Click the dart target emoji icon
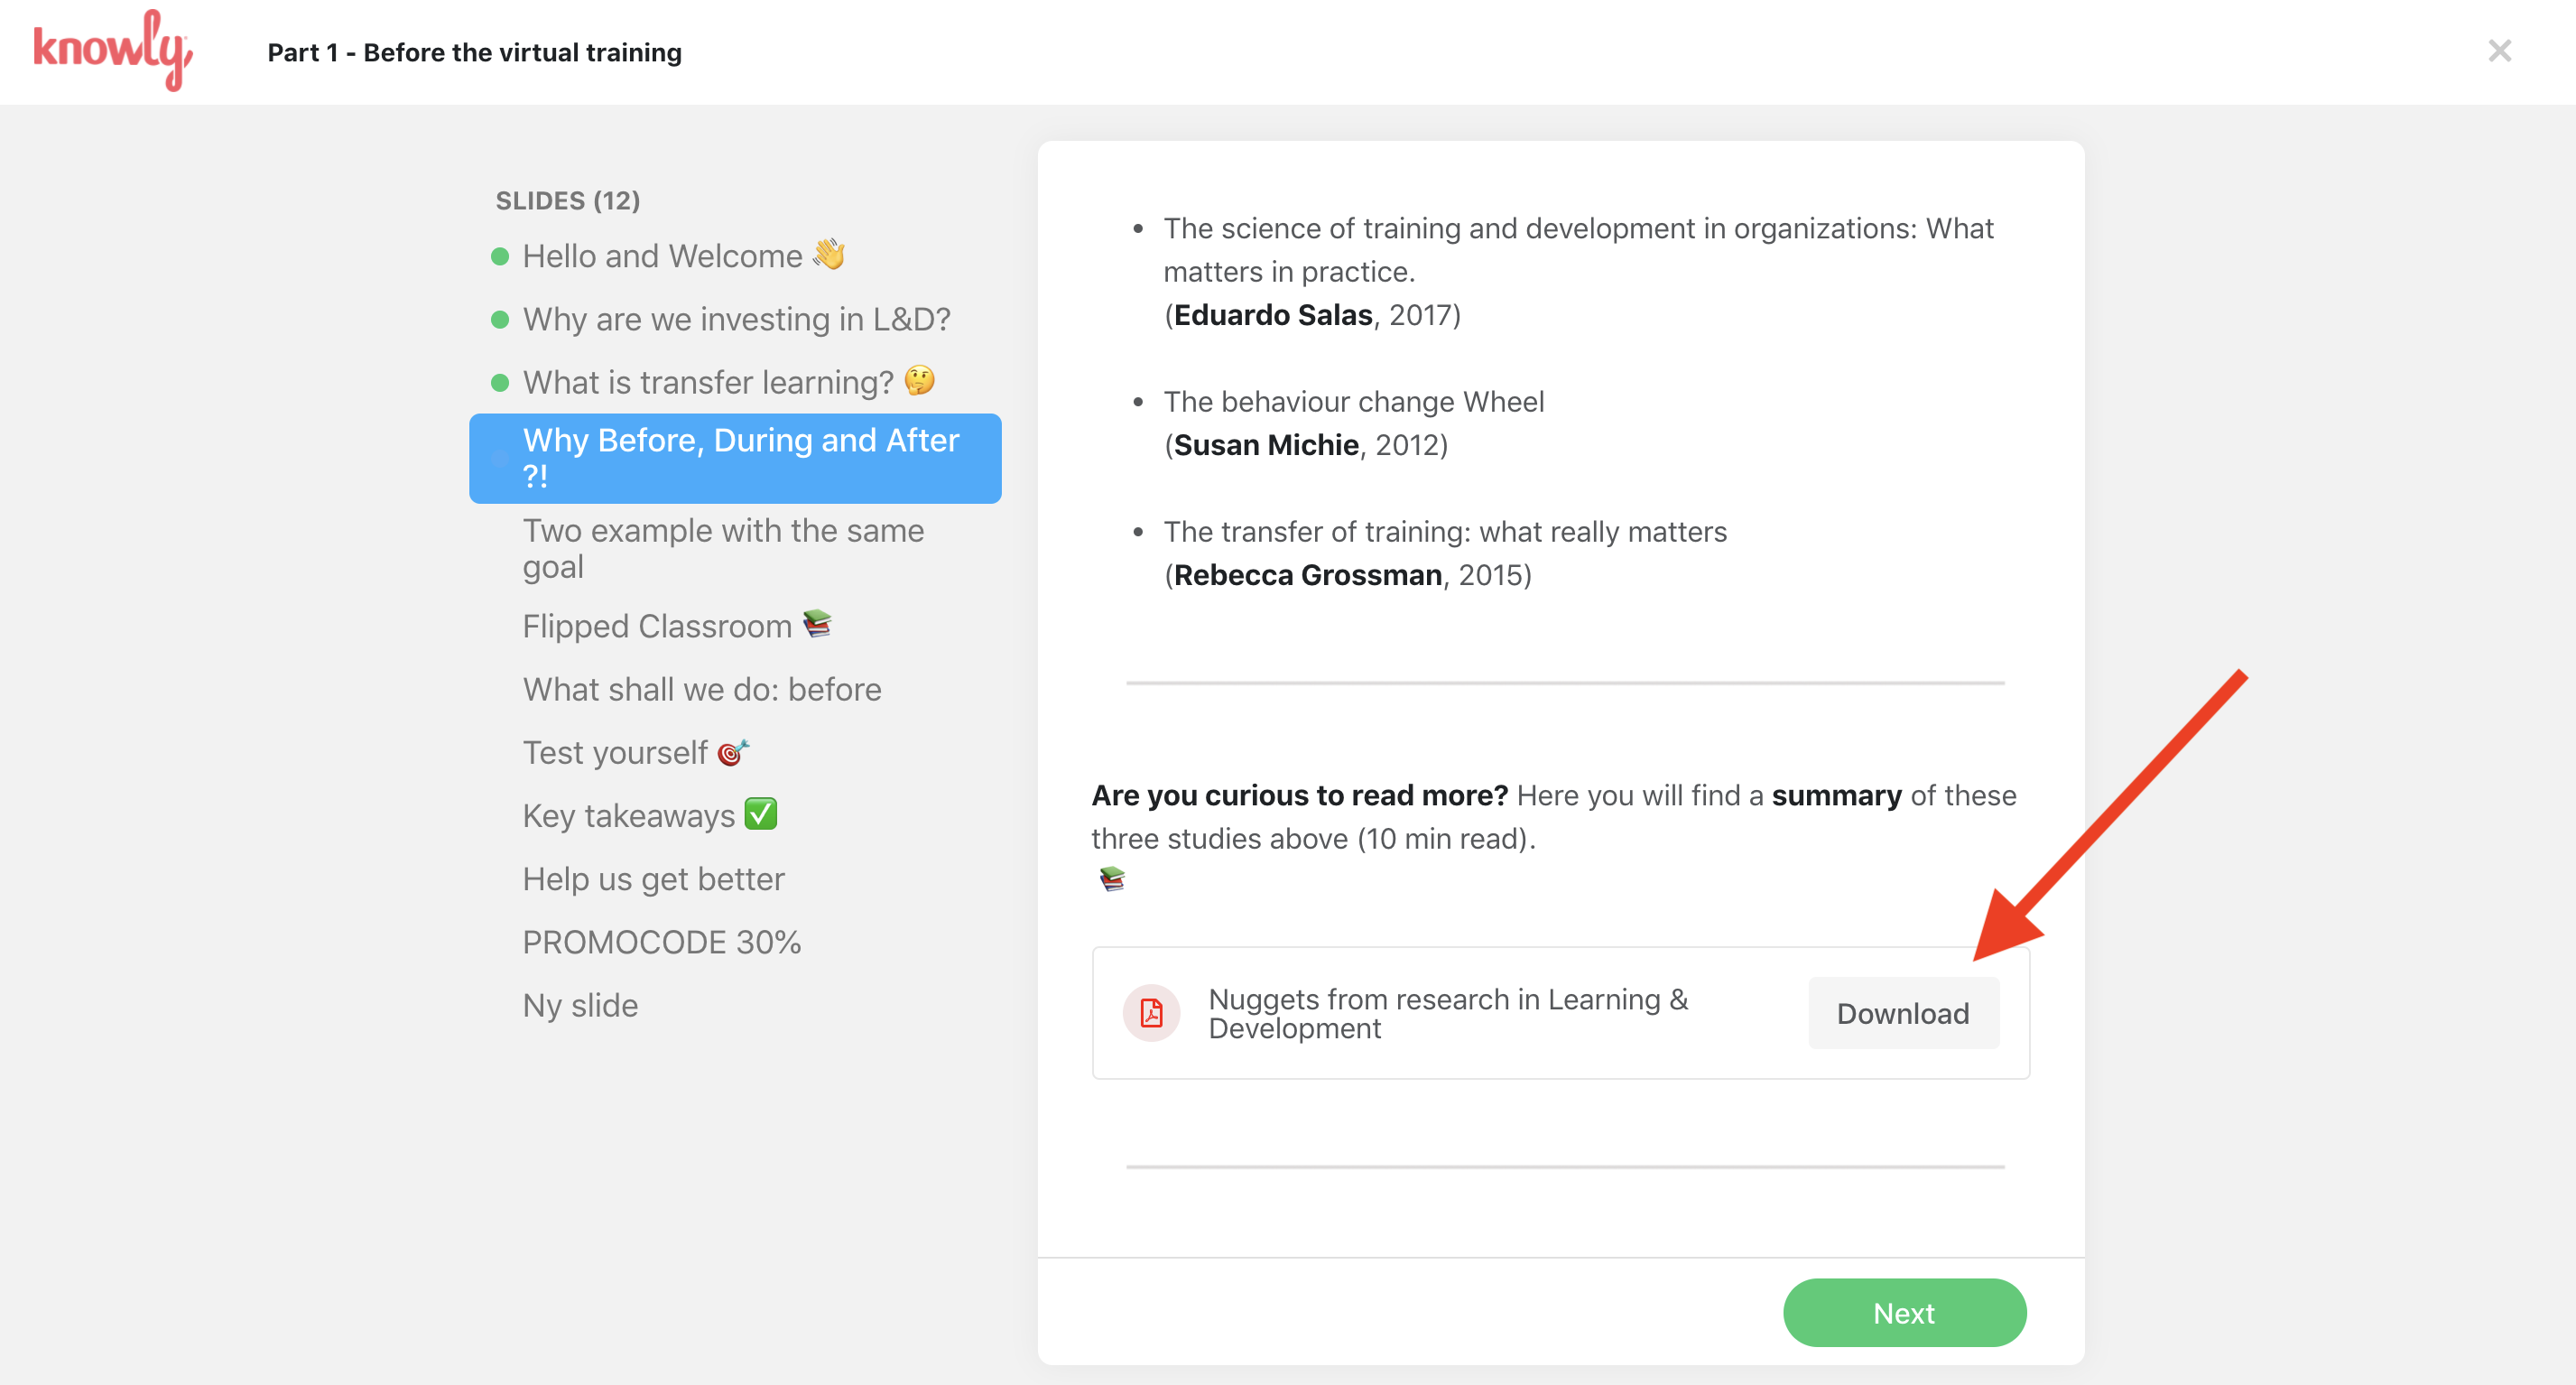 [x=733, y=752]
